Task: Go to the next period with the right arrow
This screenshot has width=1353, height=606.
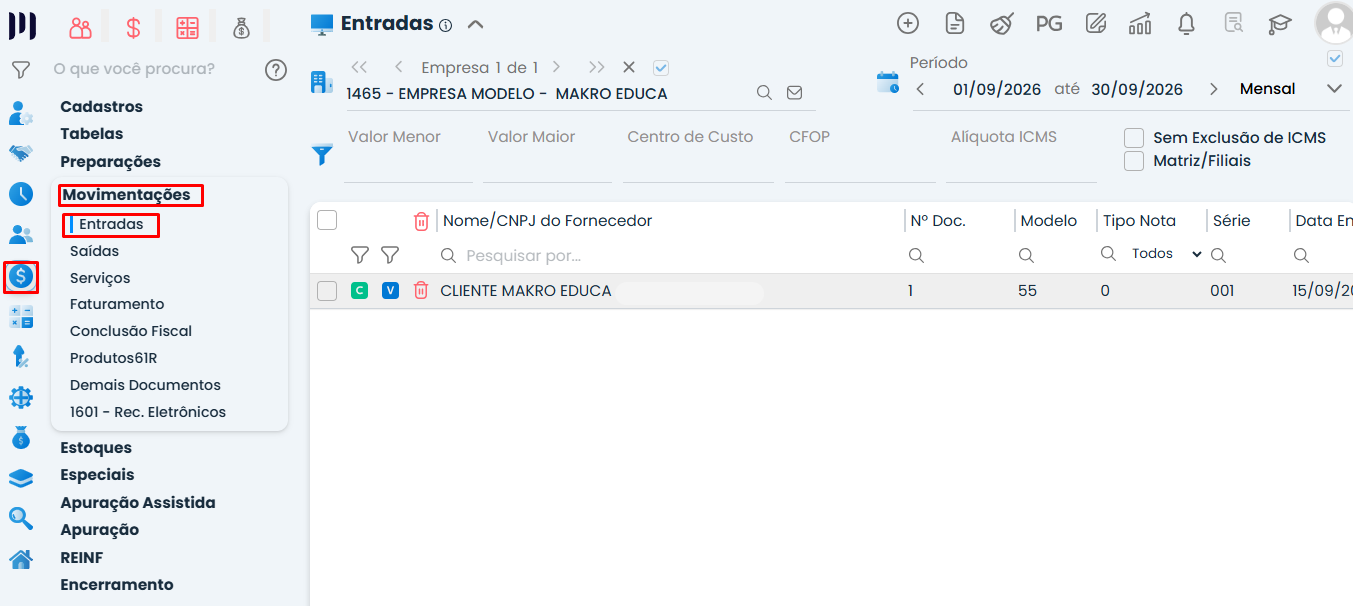Action: 1214,89
